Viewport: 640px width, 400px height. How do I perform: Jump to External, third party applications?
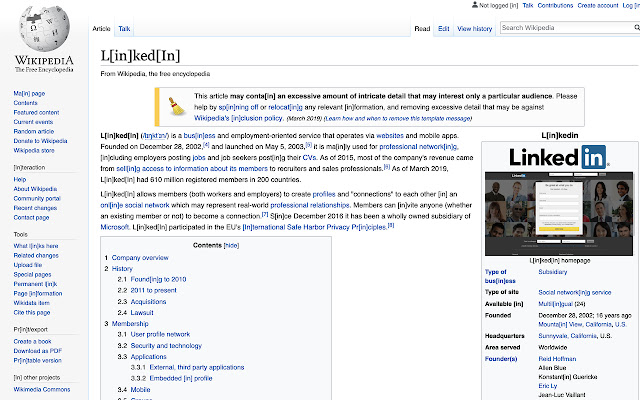point(197,367)
